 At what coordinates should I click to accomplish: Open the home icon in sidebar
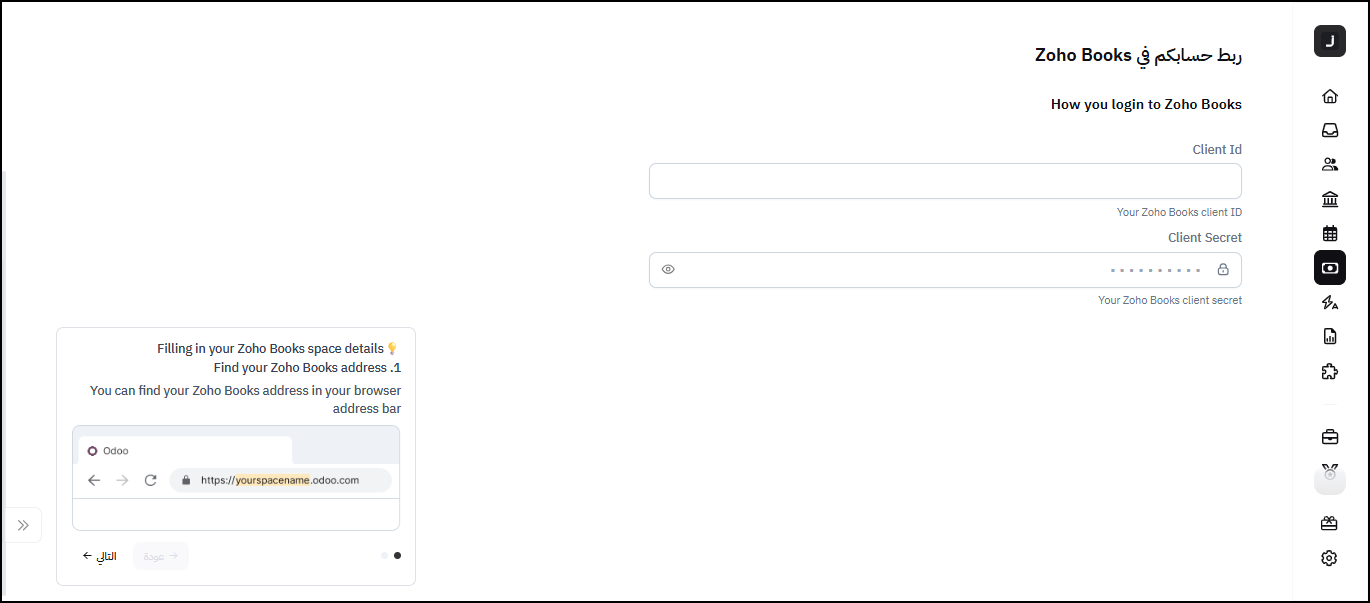coord(1329,97)
